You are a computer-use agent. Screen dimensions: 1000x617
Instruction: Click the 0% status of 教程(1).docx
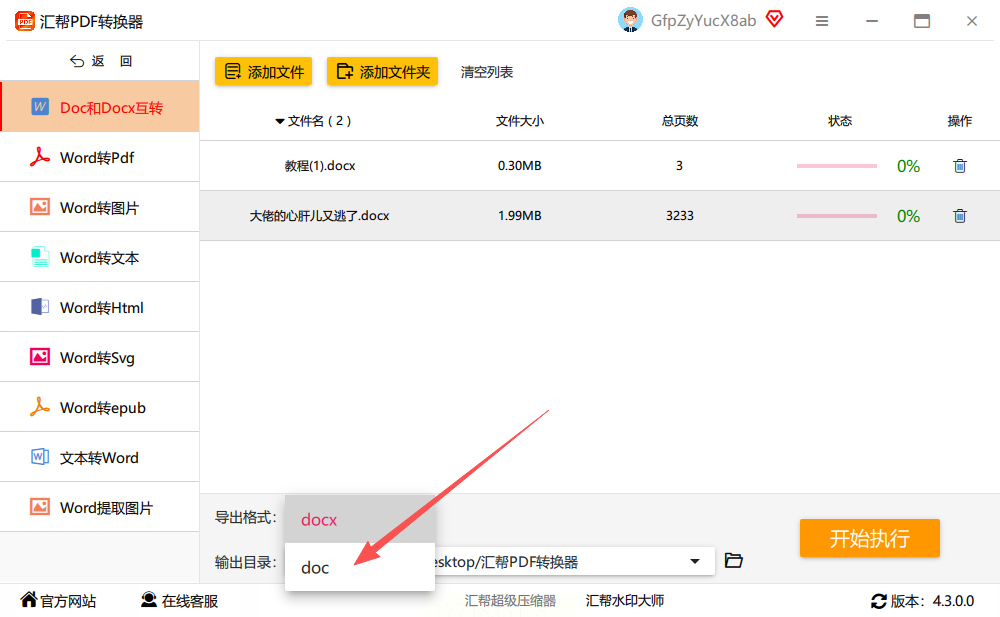click(x=908, y=166)
